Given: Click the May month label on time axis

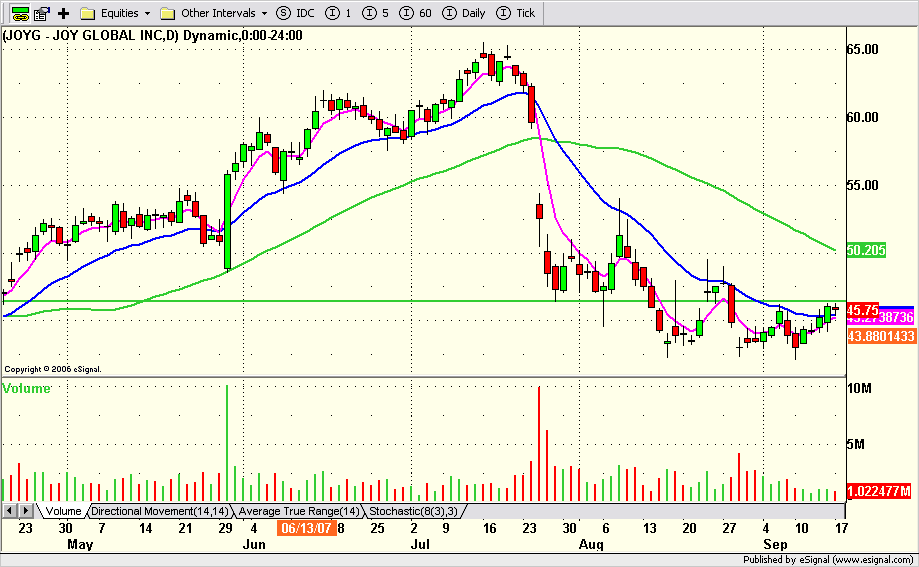Looking at the screenshot, I should tap(80, 544).
